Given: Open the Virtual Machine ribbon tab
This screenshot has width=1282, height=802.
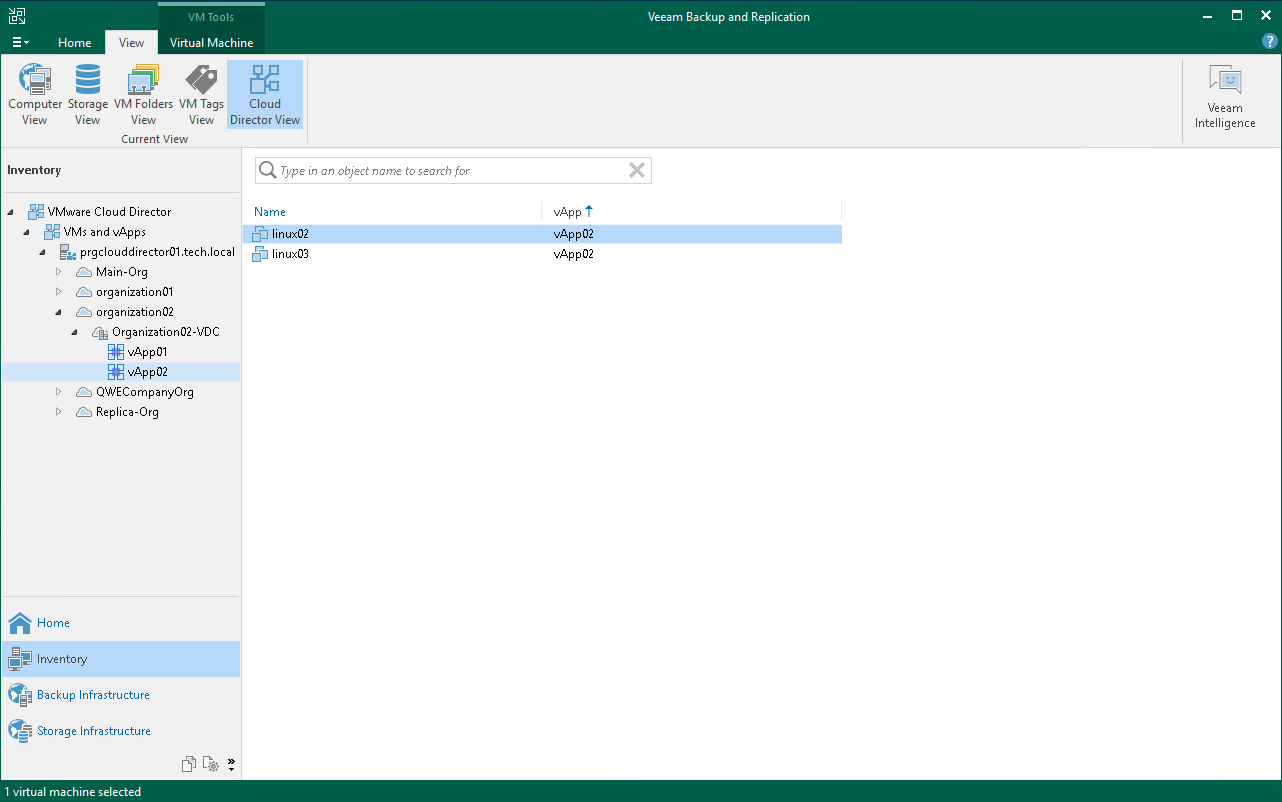Looking at the screenshot, I should pyautogui.click(x=211, y=43).
